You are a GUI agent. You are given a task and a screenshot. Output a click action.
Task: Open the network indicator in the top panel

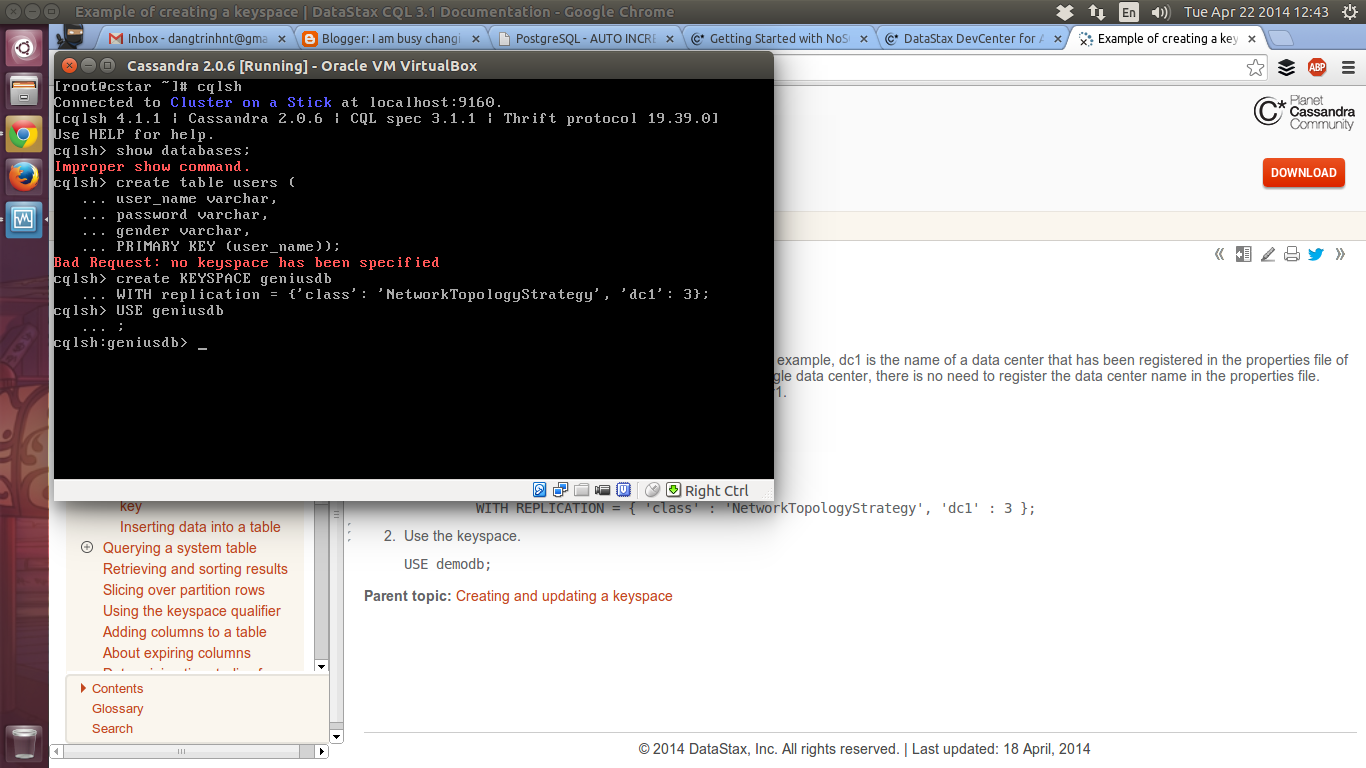(1097, 12)
